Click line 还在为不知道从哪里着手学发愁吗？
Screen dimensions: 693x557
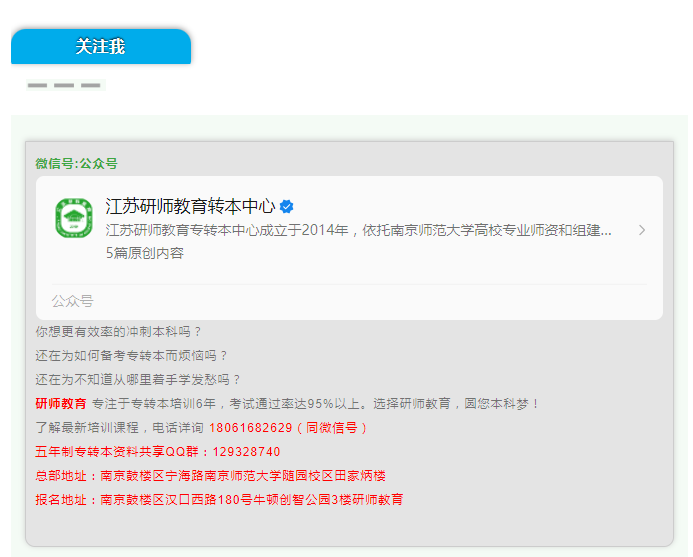[139, 379]
